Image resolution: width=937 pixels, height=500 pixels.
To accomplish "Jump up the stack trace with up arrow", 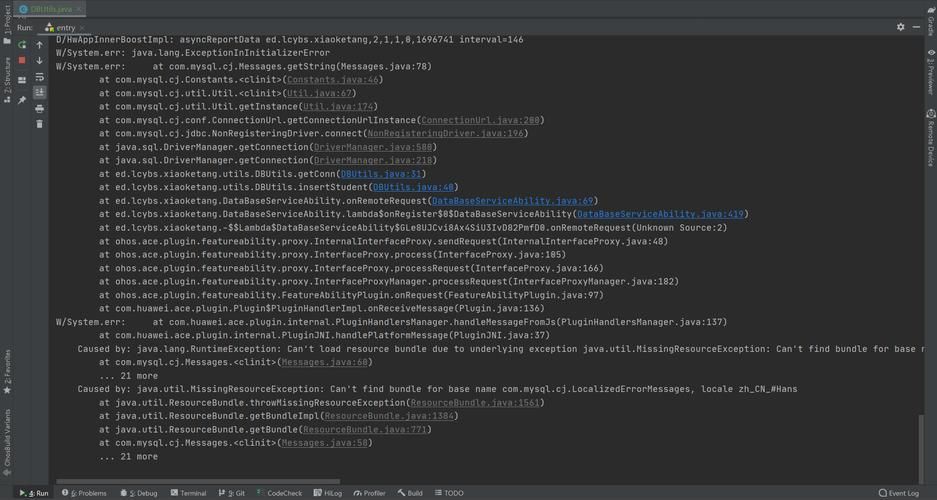I will (x=39, y=45).
